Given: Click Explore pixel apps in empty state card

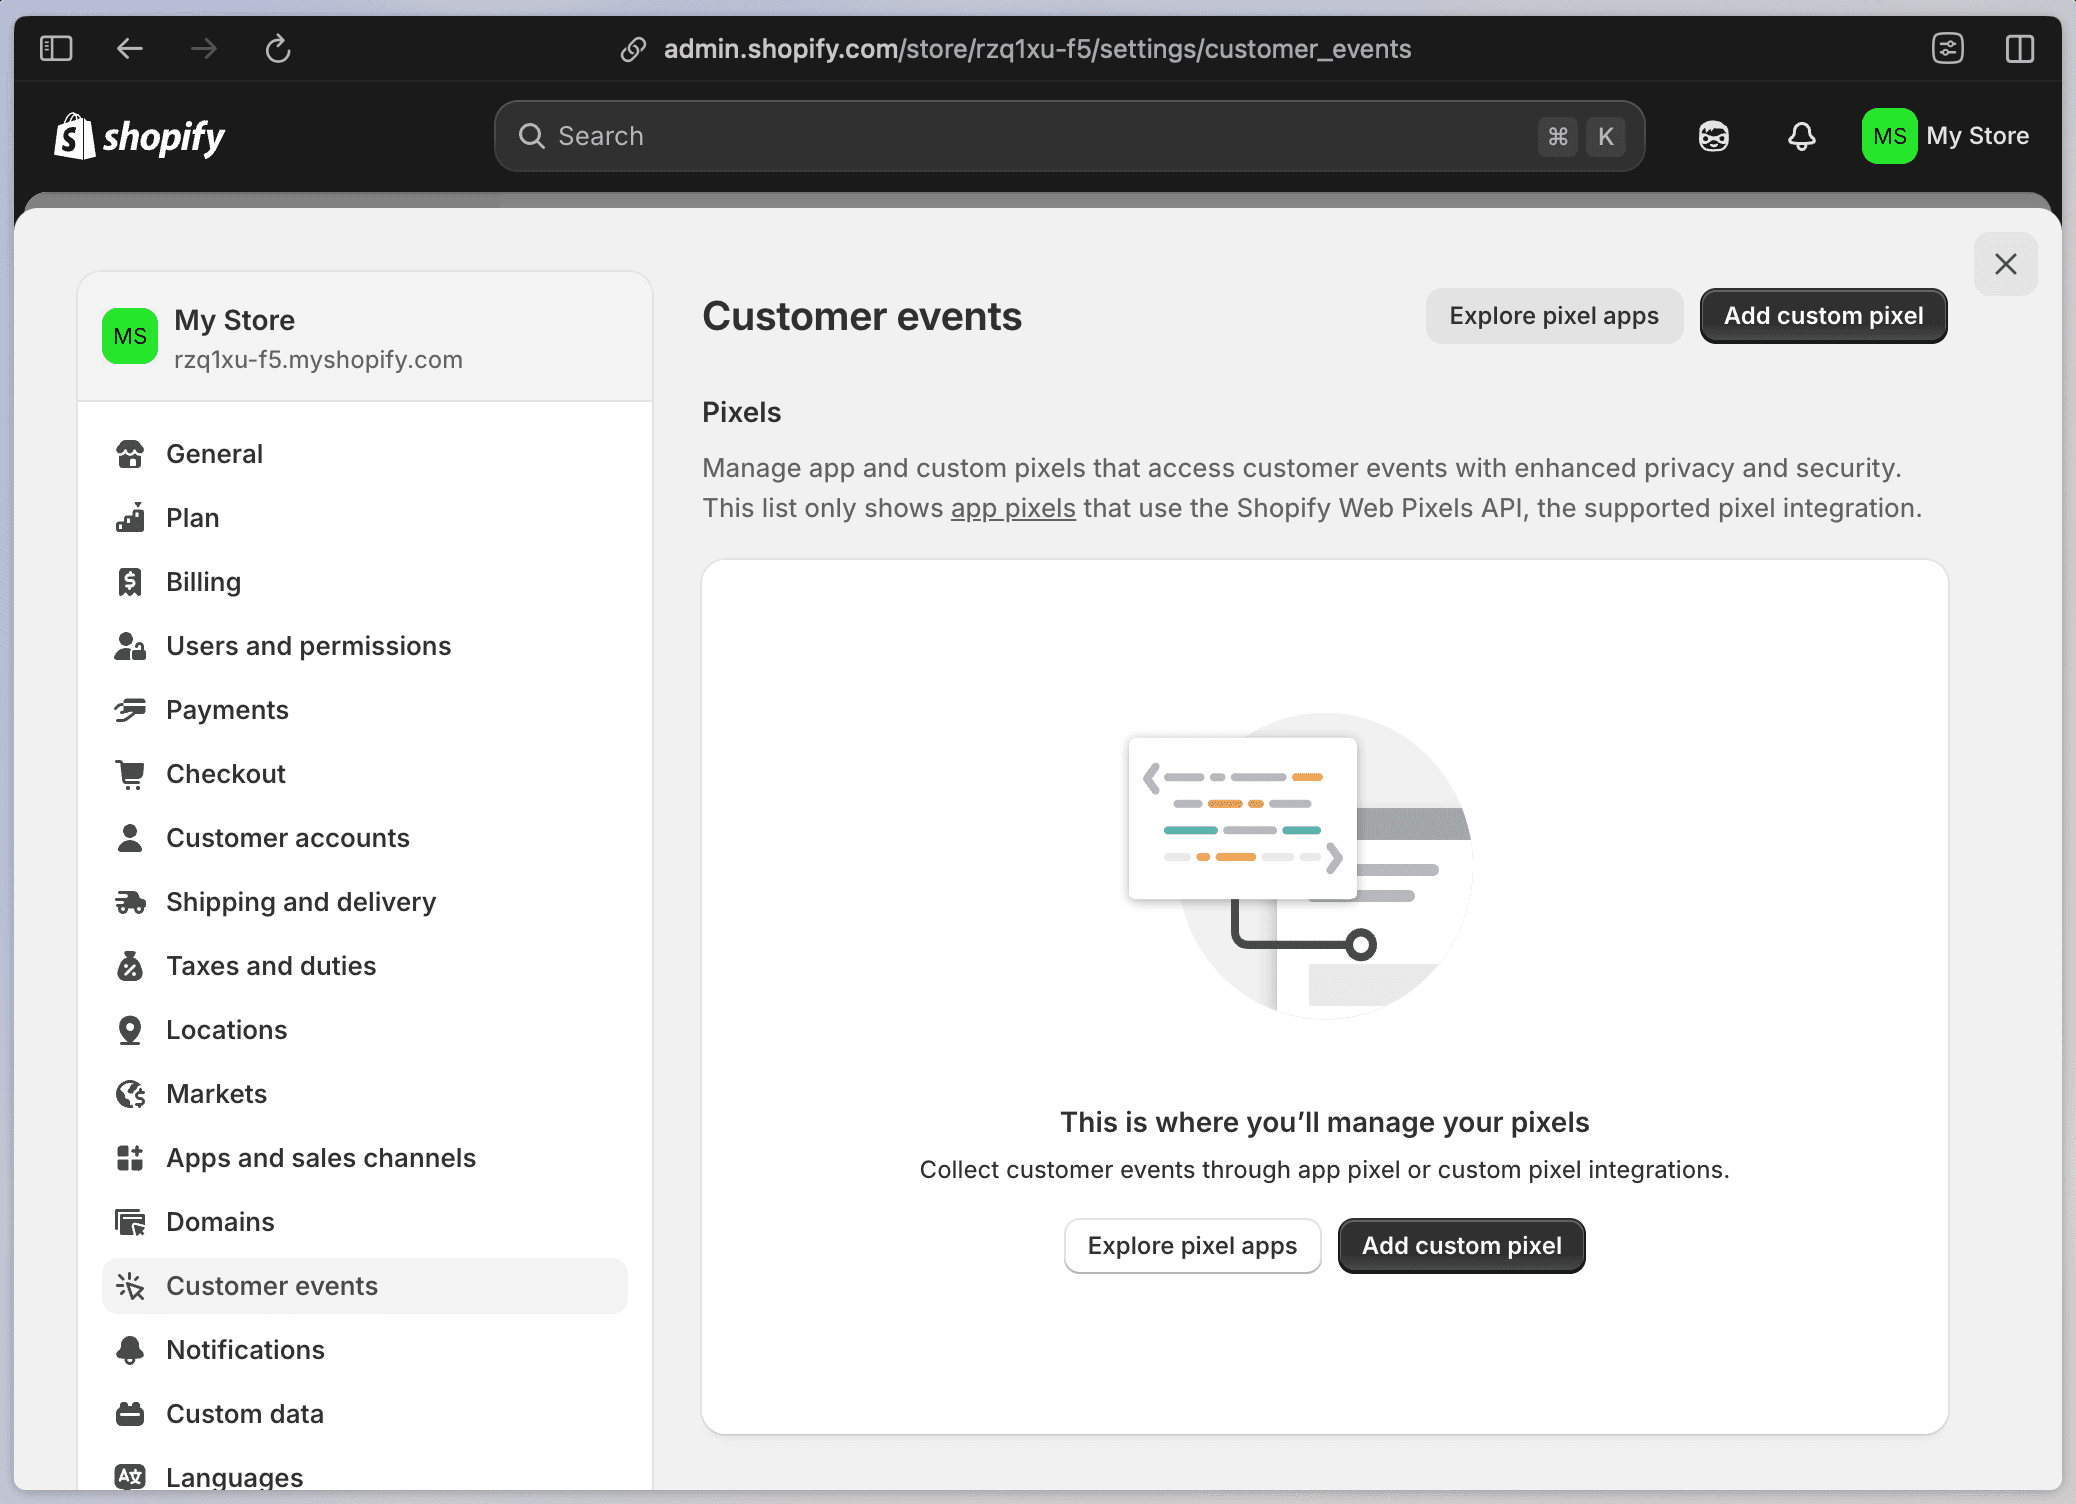Looking at the screenshot, I should pyautogui.click(x=1192, y=1246).
